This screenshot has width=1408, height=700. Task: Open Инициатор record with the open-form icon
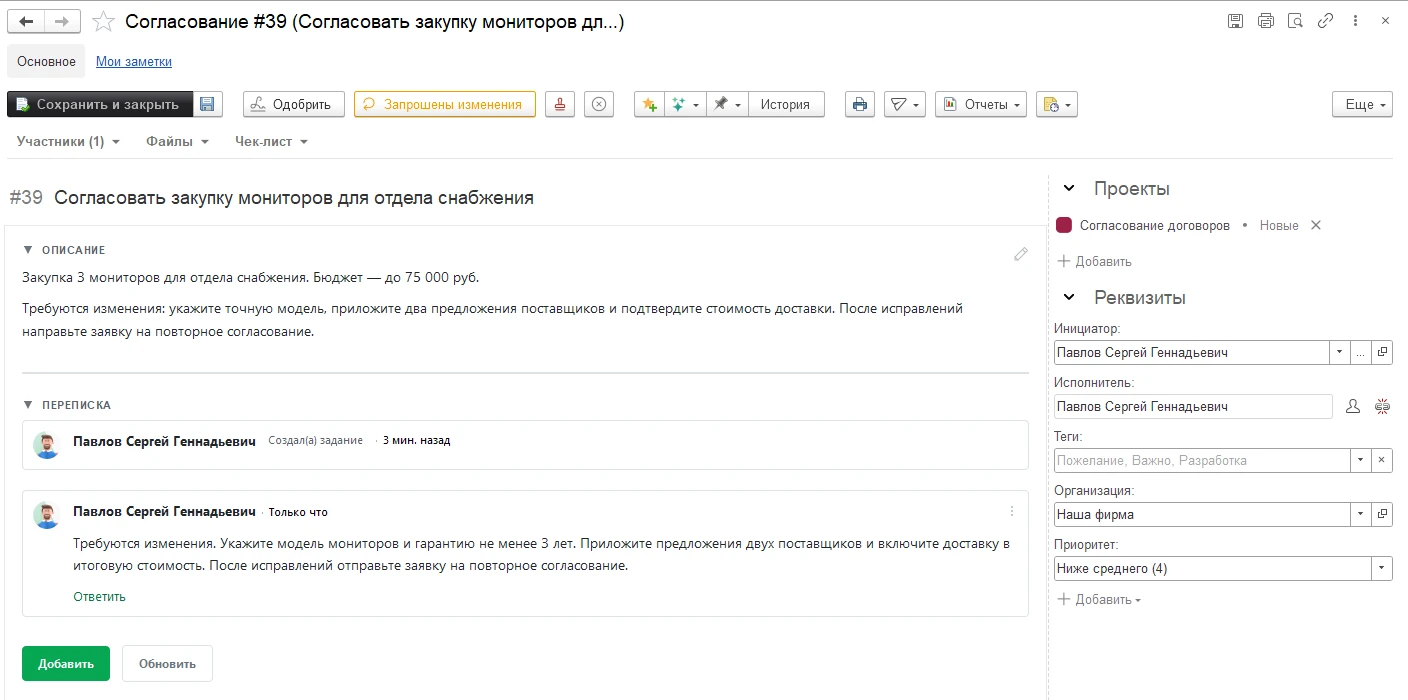(1382, 352)
